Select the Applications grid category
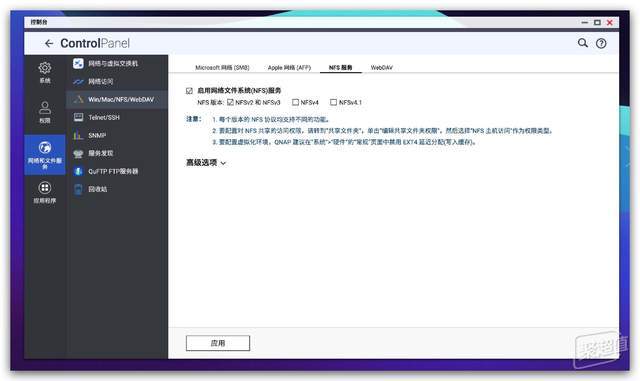Screen dimensions: 640x381 point(45,192)
